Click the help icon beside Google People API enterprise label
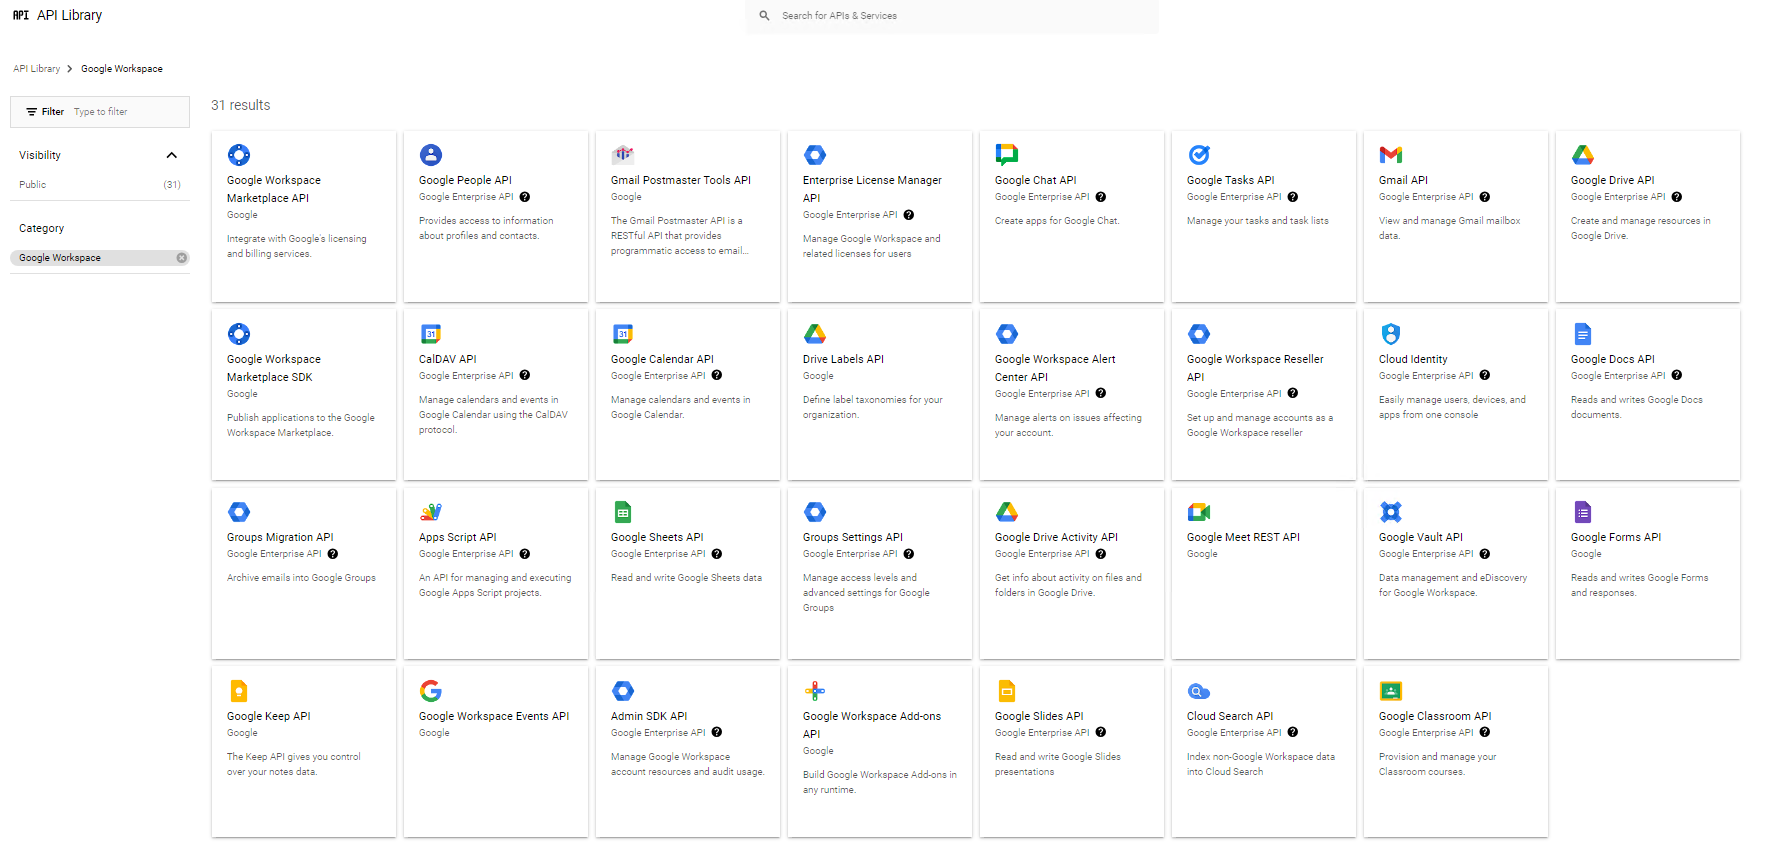The height and width of the screenshot is (849, 1777). point(525,197)
